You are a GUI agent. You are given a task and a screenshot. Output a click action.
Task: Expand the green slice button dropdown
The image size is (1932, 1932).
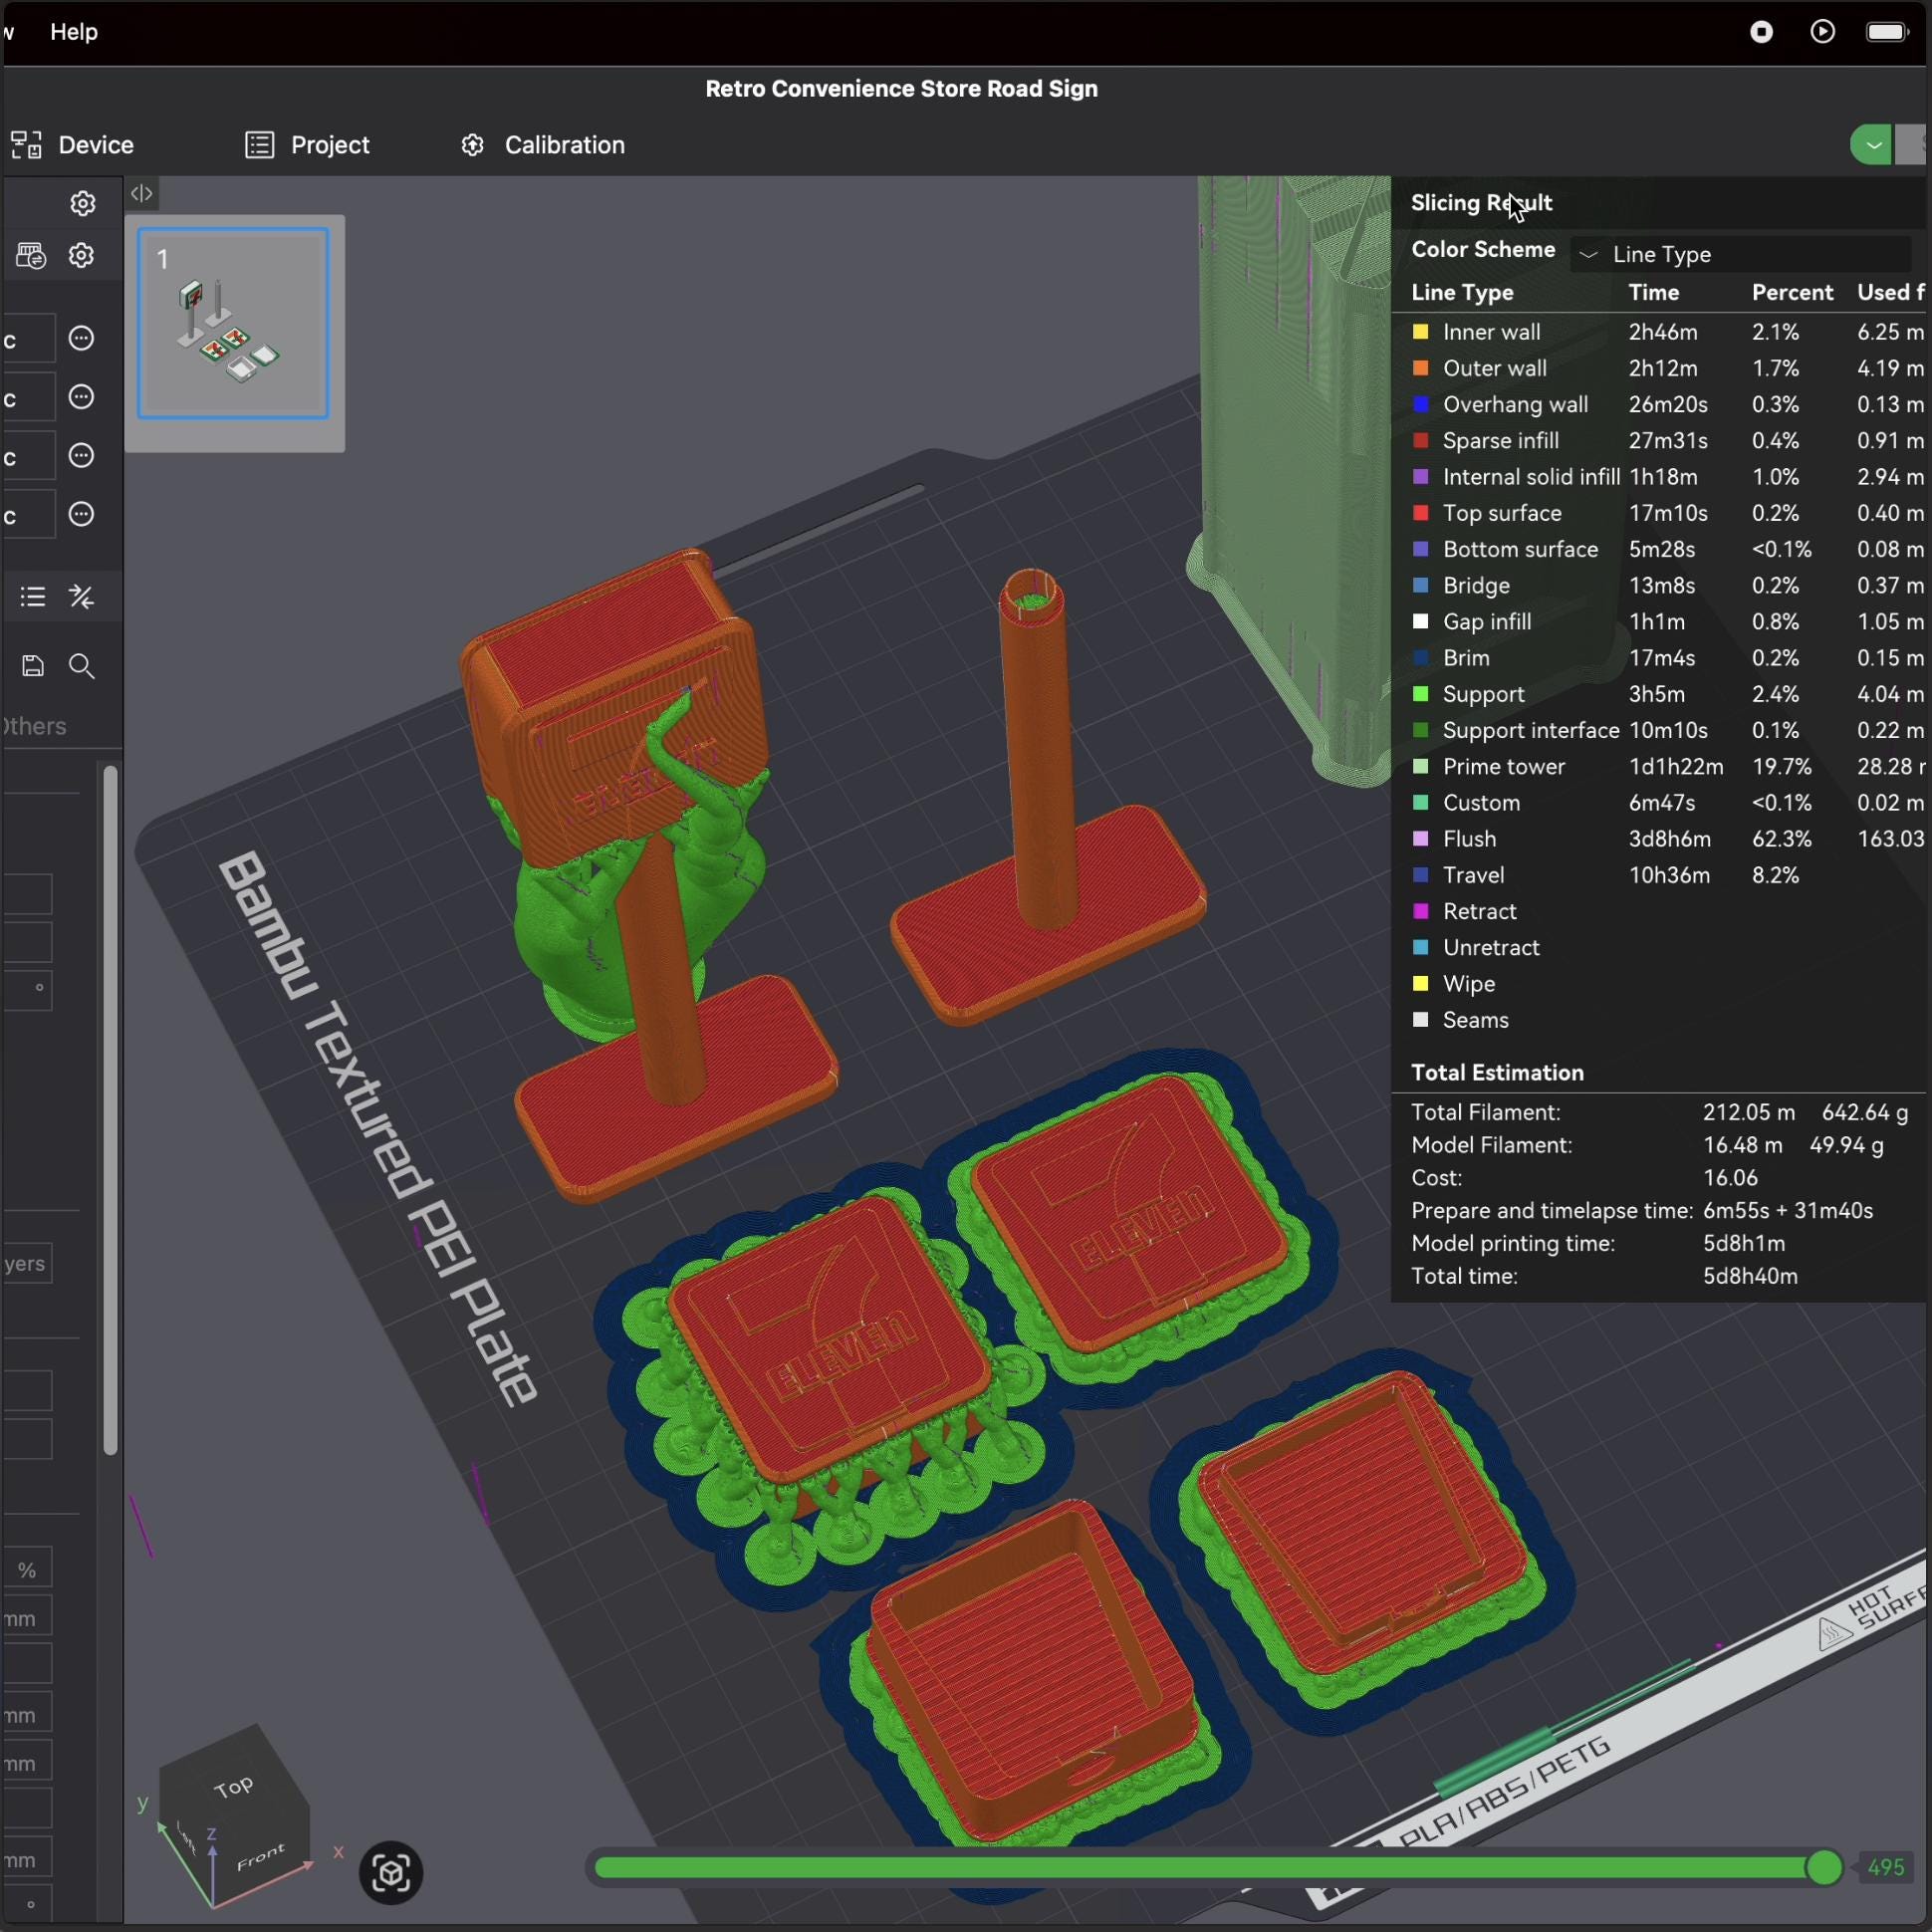tap(1871, 145)
